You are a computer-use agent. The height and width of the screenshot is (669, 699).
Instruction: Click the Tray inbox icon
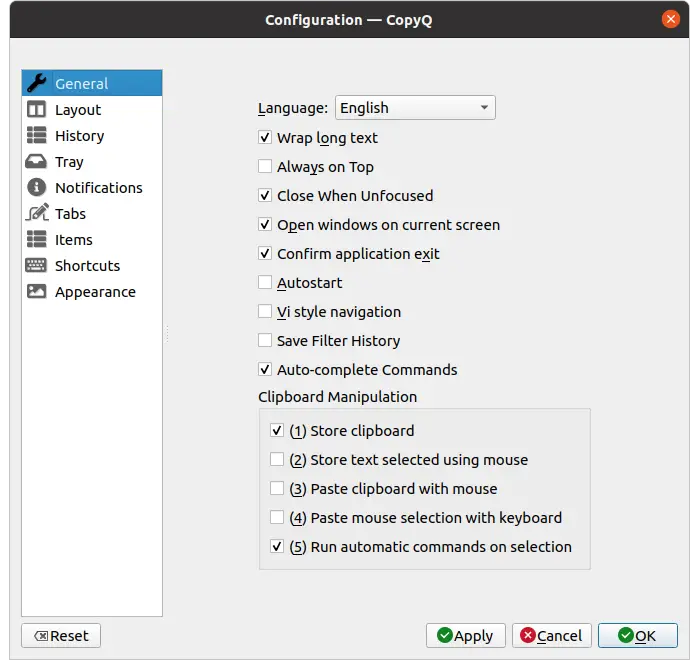(x=36, y=162)
